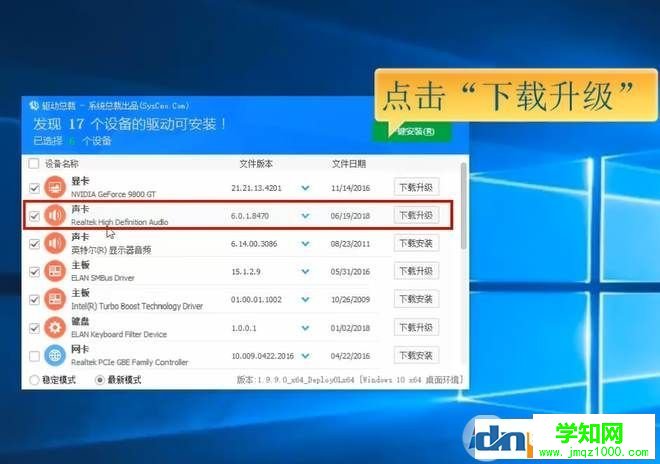Image resolution: width=660 pixels, height=464 pixels.
Task: Click 下载安装 for Realtek PCIe GBE Family Controller
Action: [x=416, y=356]
